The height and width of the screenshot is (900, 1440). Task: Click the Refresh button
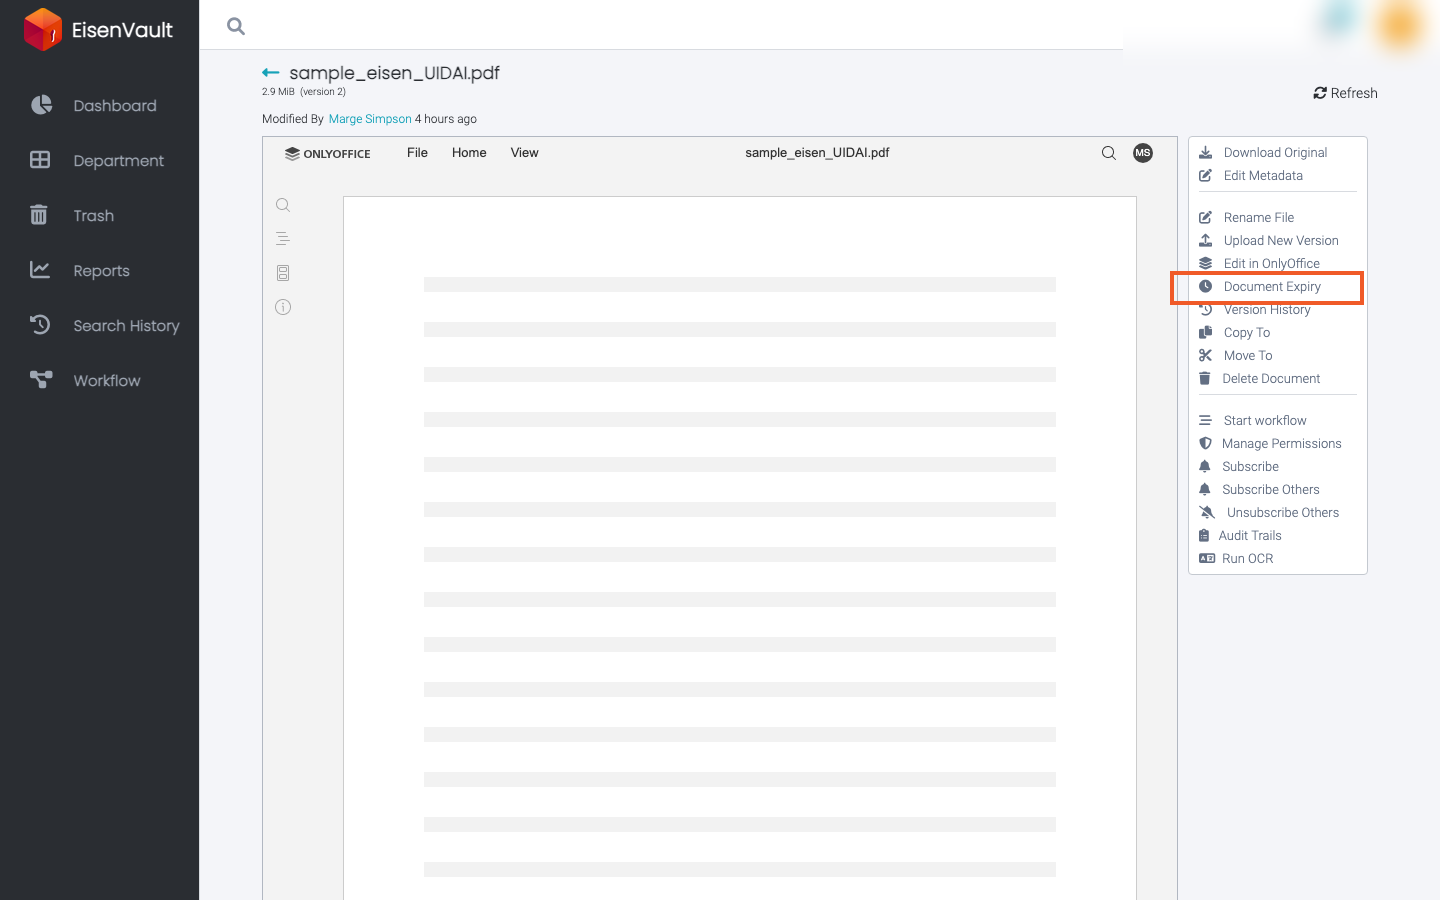(x=1345, y=93)
